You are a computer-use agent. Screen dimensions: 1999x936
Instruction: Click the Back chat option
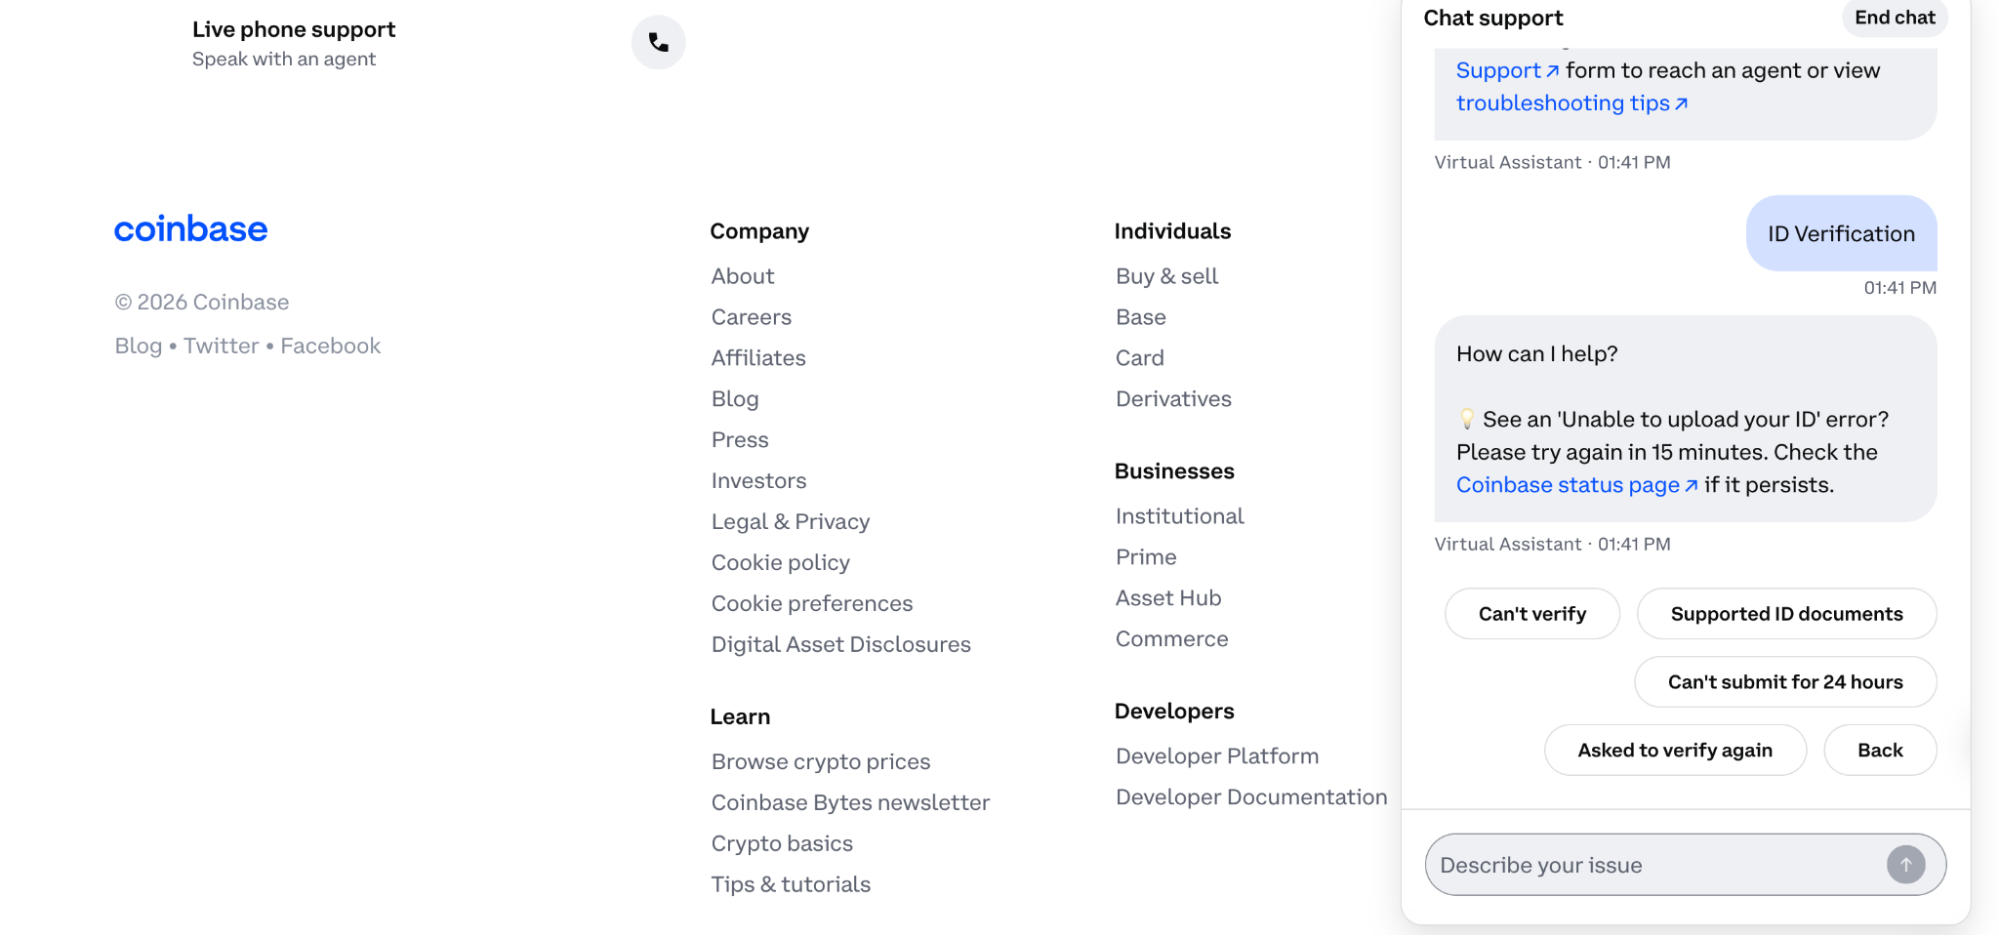click(1879, 749)
